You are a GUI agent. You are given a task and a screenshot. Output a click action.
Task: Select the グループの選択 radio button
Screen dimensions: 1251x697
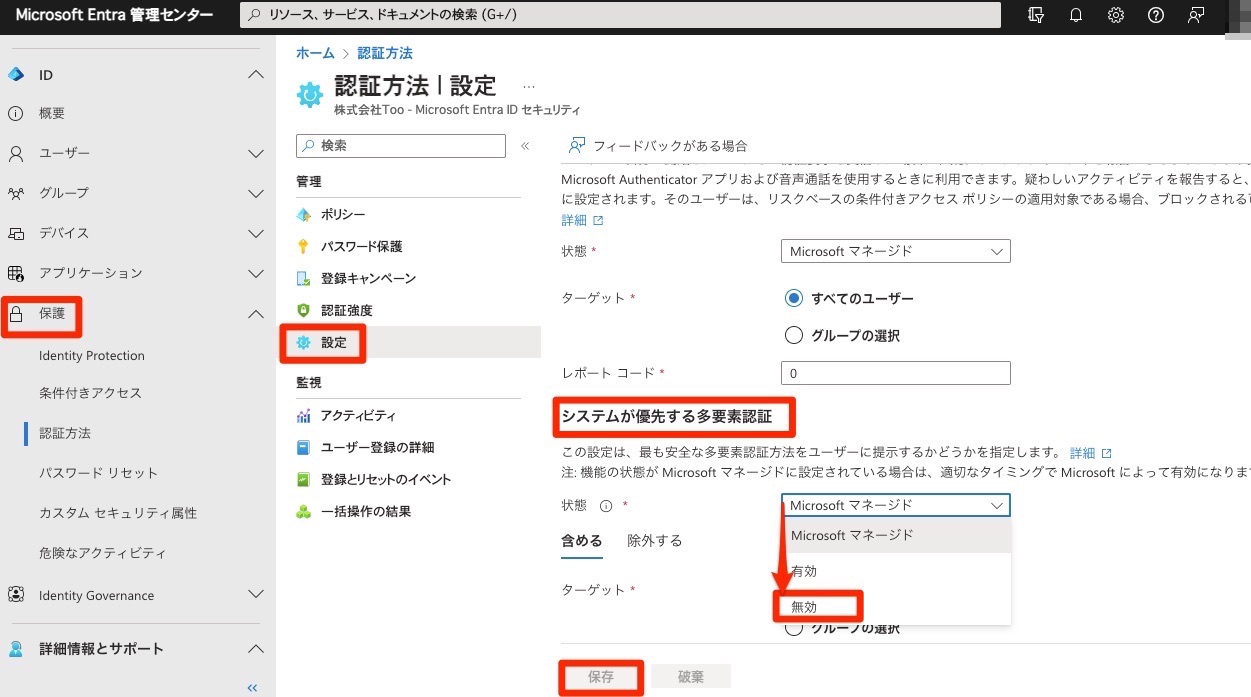794,336
